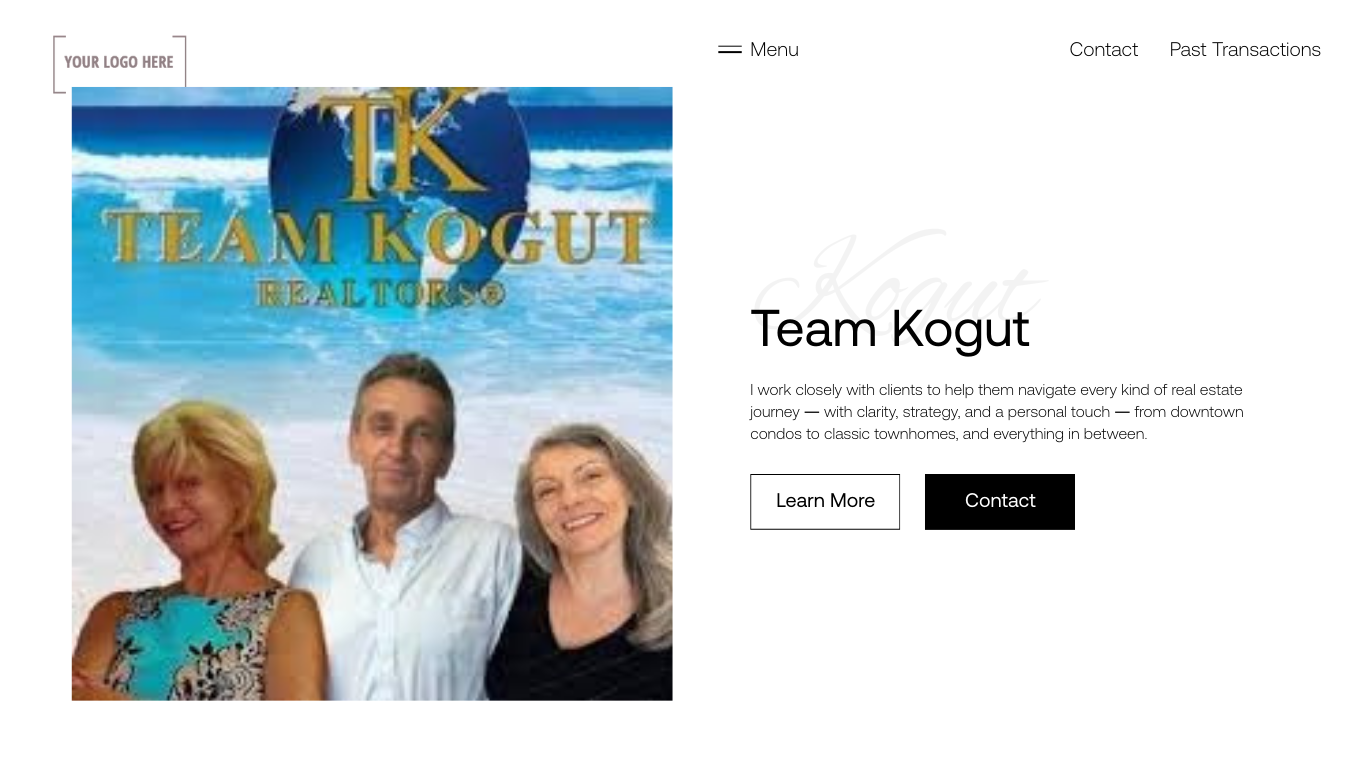
Task: Select the Menu label in the header
Action: pyautogui.click(x=774, y=50)
